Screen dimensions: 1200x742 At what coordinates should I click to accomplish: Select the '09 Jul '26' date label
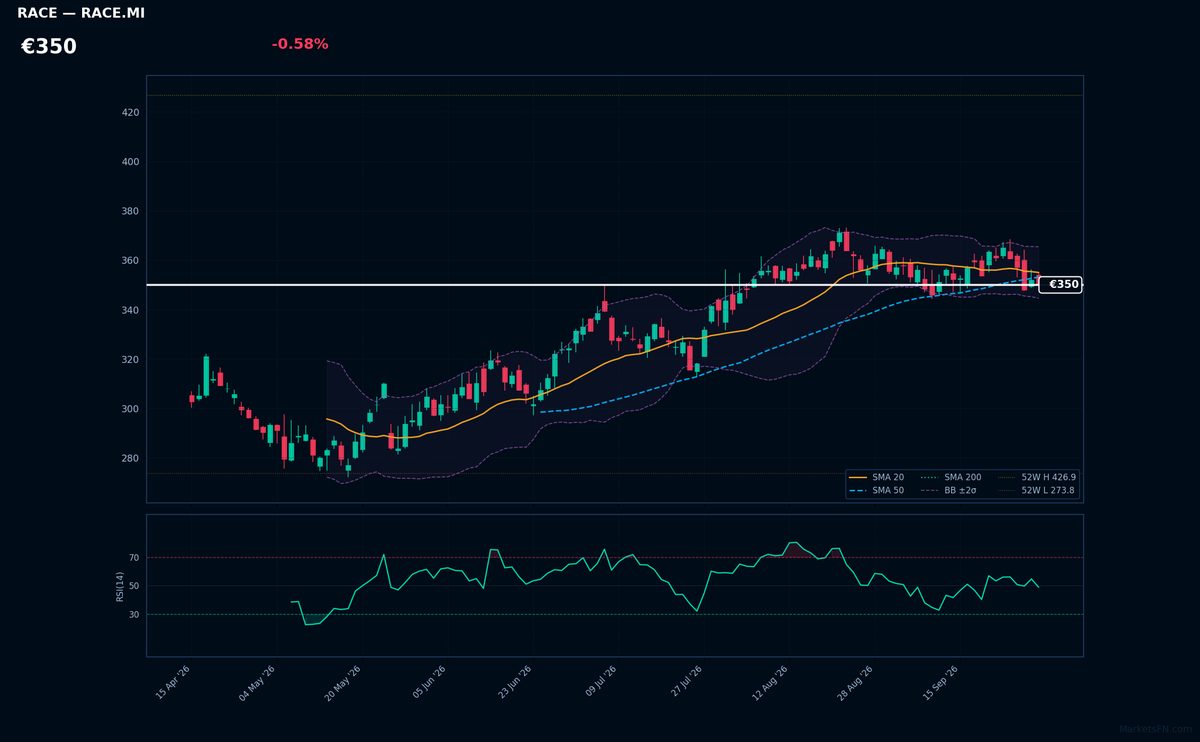pos(601,683)
